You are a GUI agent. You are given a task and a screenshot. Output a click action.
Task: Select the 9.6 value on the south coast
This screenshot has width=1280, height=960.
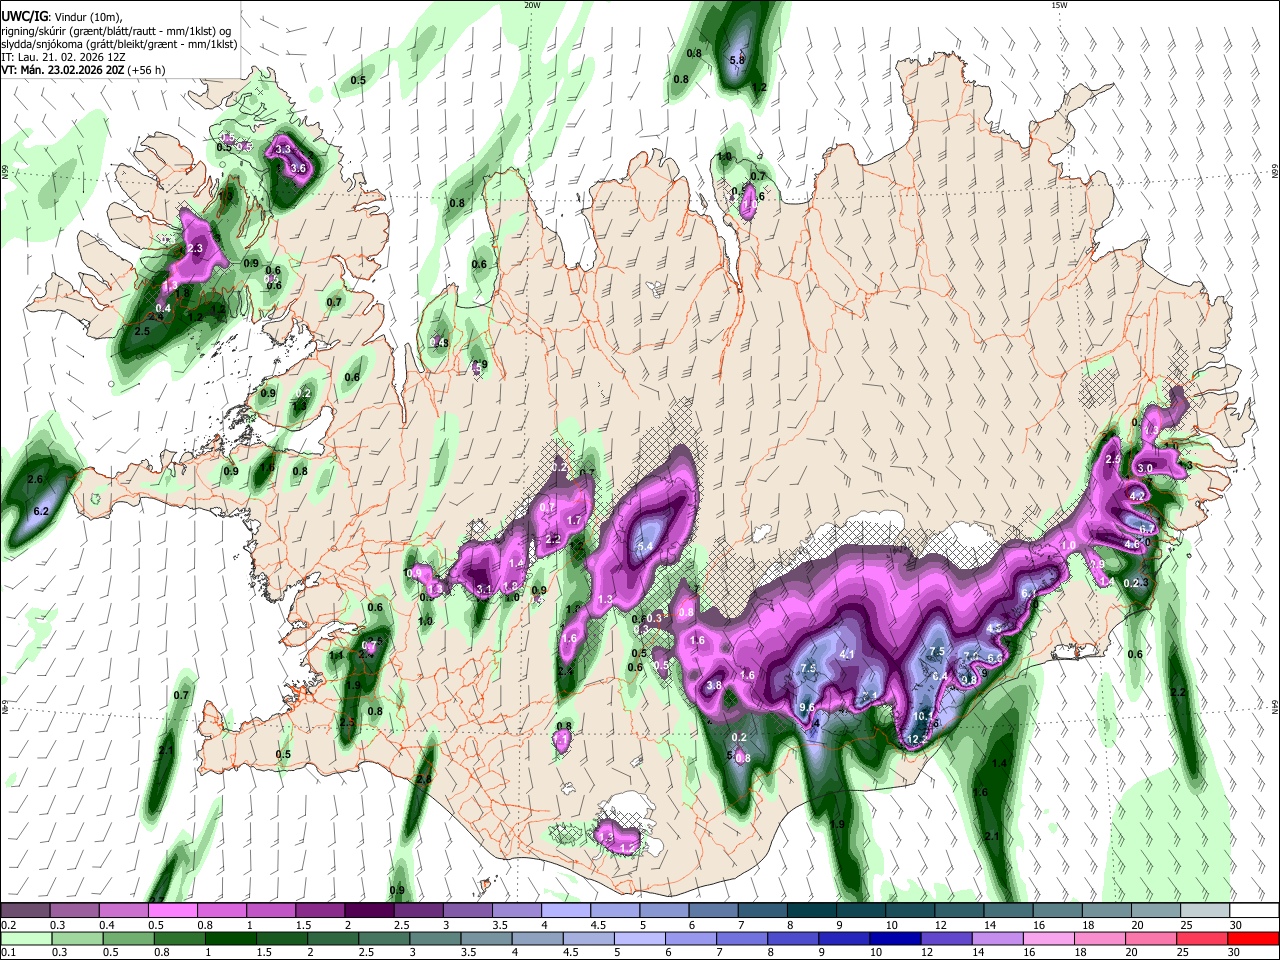click(807, 707)
